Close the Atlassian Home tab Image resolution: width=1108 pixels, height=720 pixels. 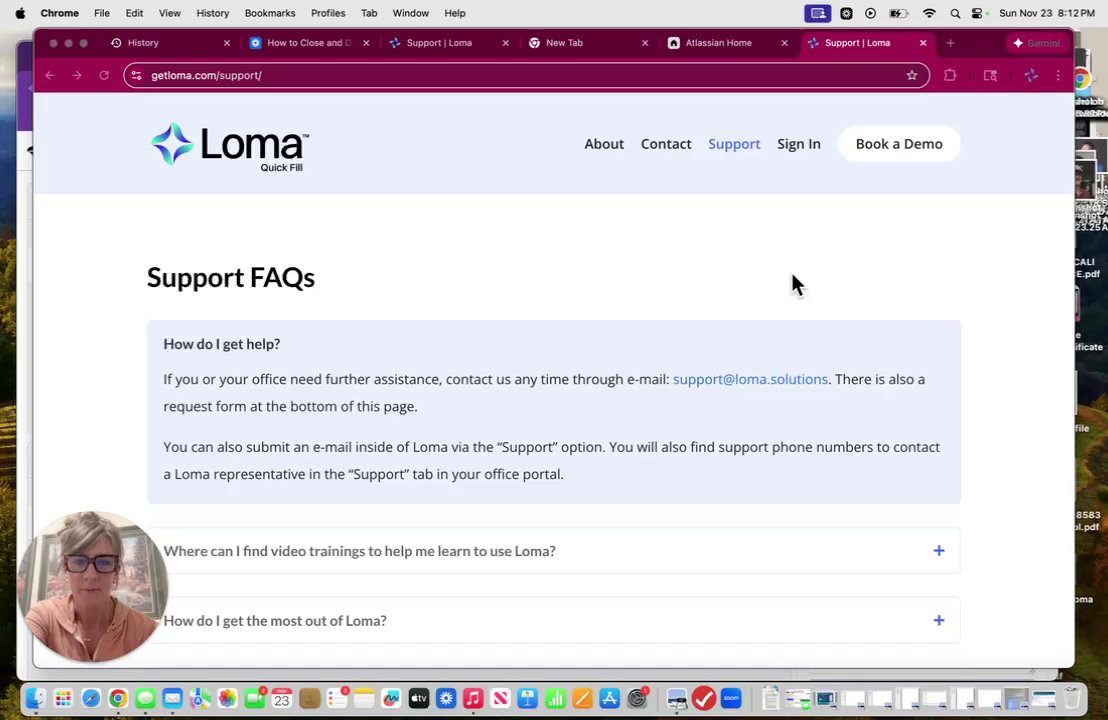pyautogui.click(x=784, y=42)
